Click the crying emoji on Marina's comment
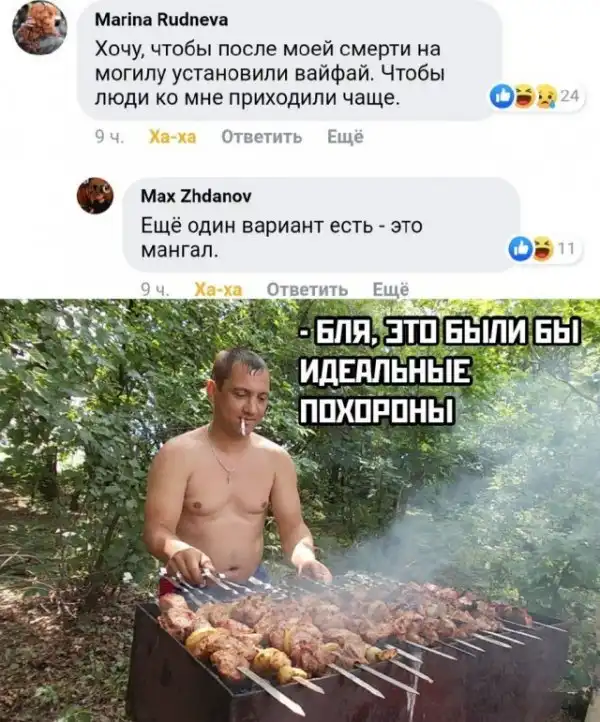The height and width of the screenshot is (722, 600). (546, 96)
